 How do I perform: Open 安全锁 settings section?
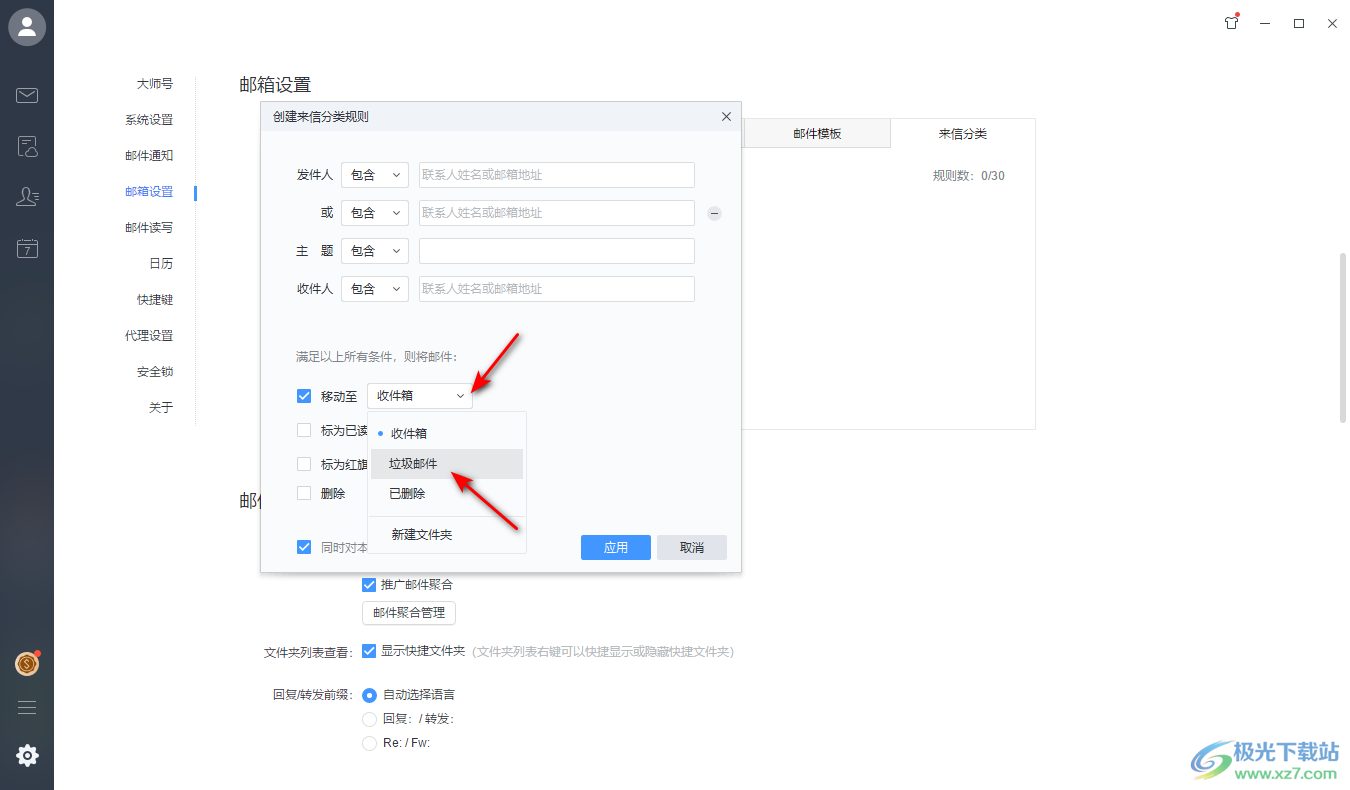click(x=155, y=372)
